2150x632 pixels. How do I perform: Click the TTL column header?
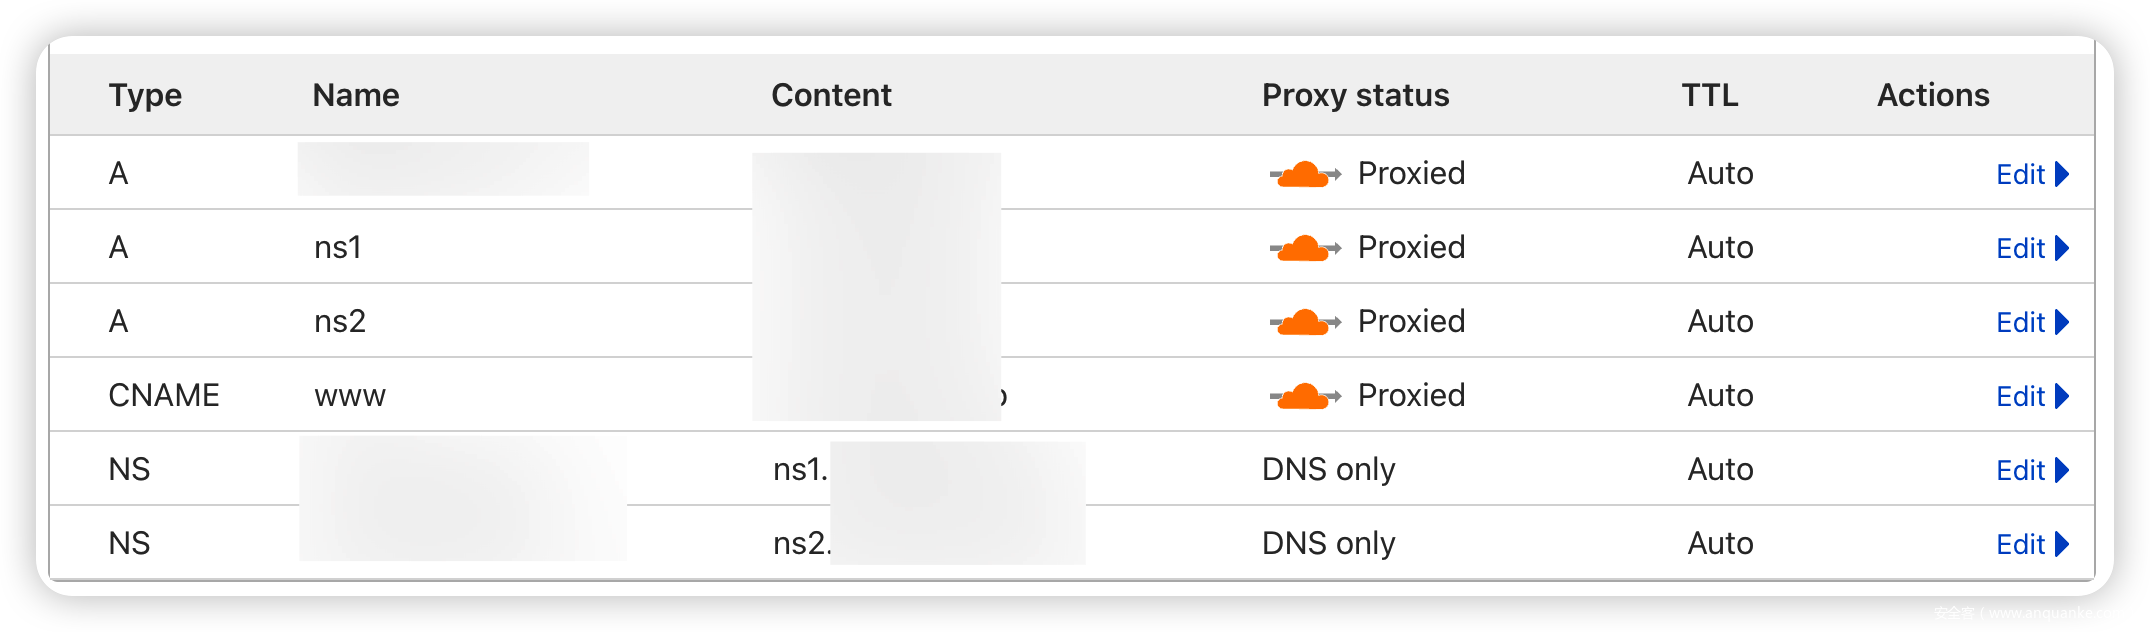tap(1709, 95)
